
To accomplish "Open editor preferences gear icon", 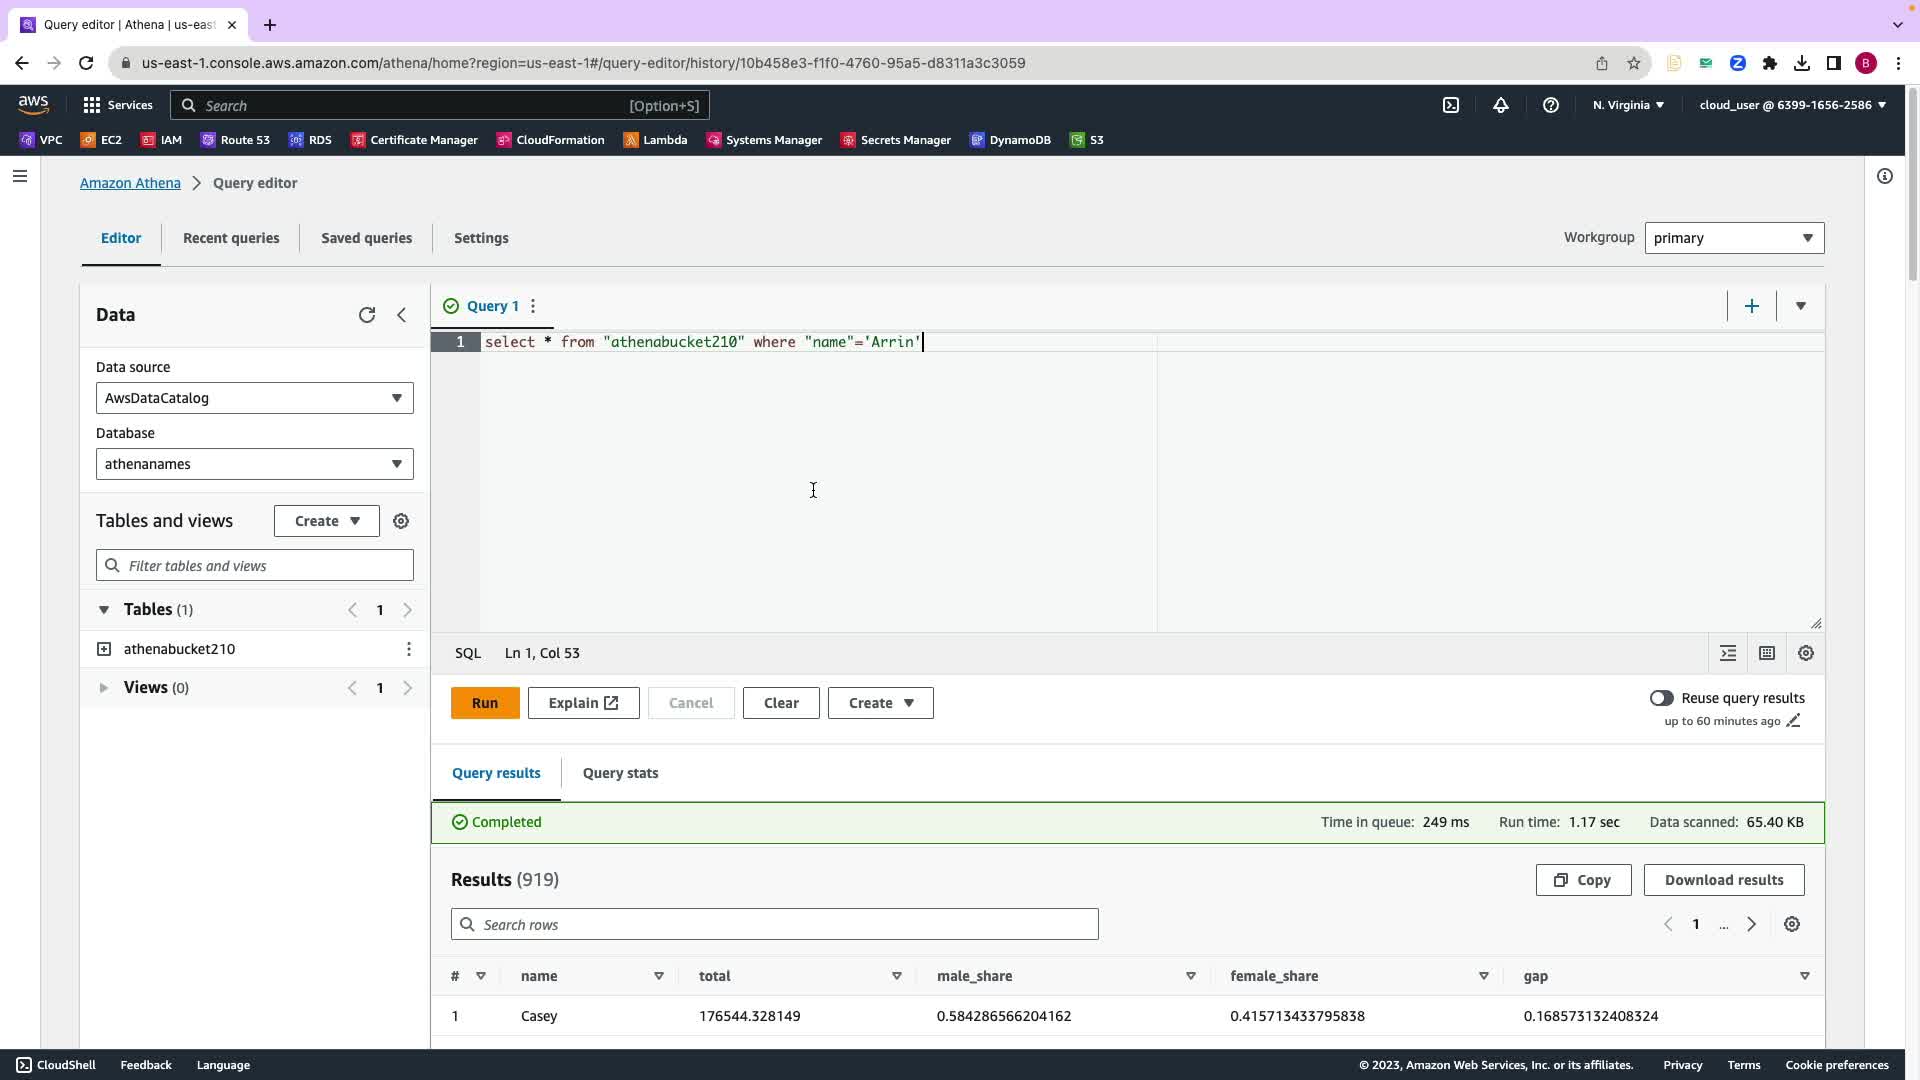I will (1806, 653).
